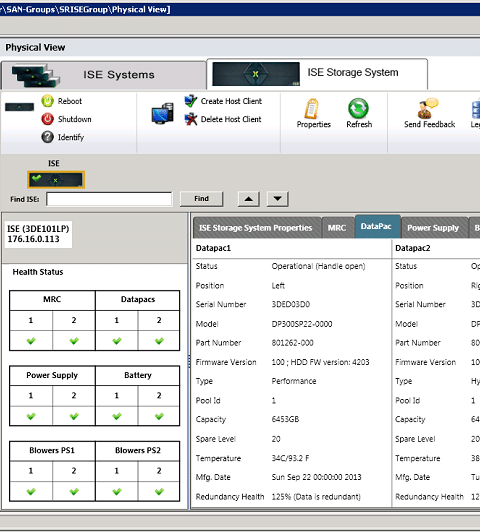
Task: Click part number 801262-000
Action: pyautogui.click(x=292, y=343)
